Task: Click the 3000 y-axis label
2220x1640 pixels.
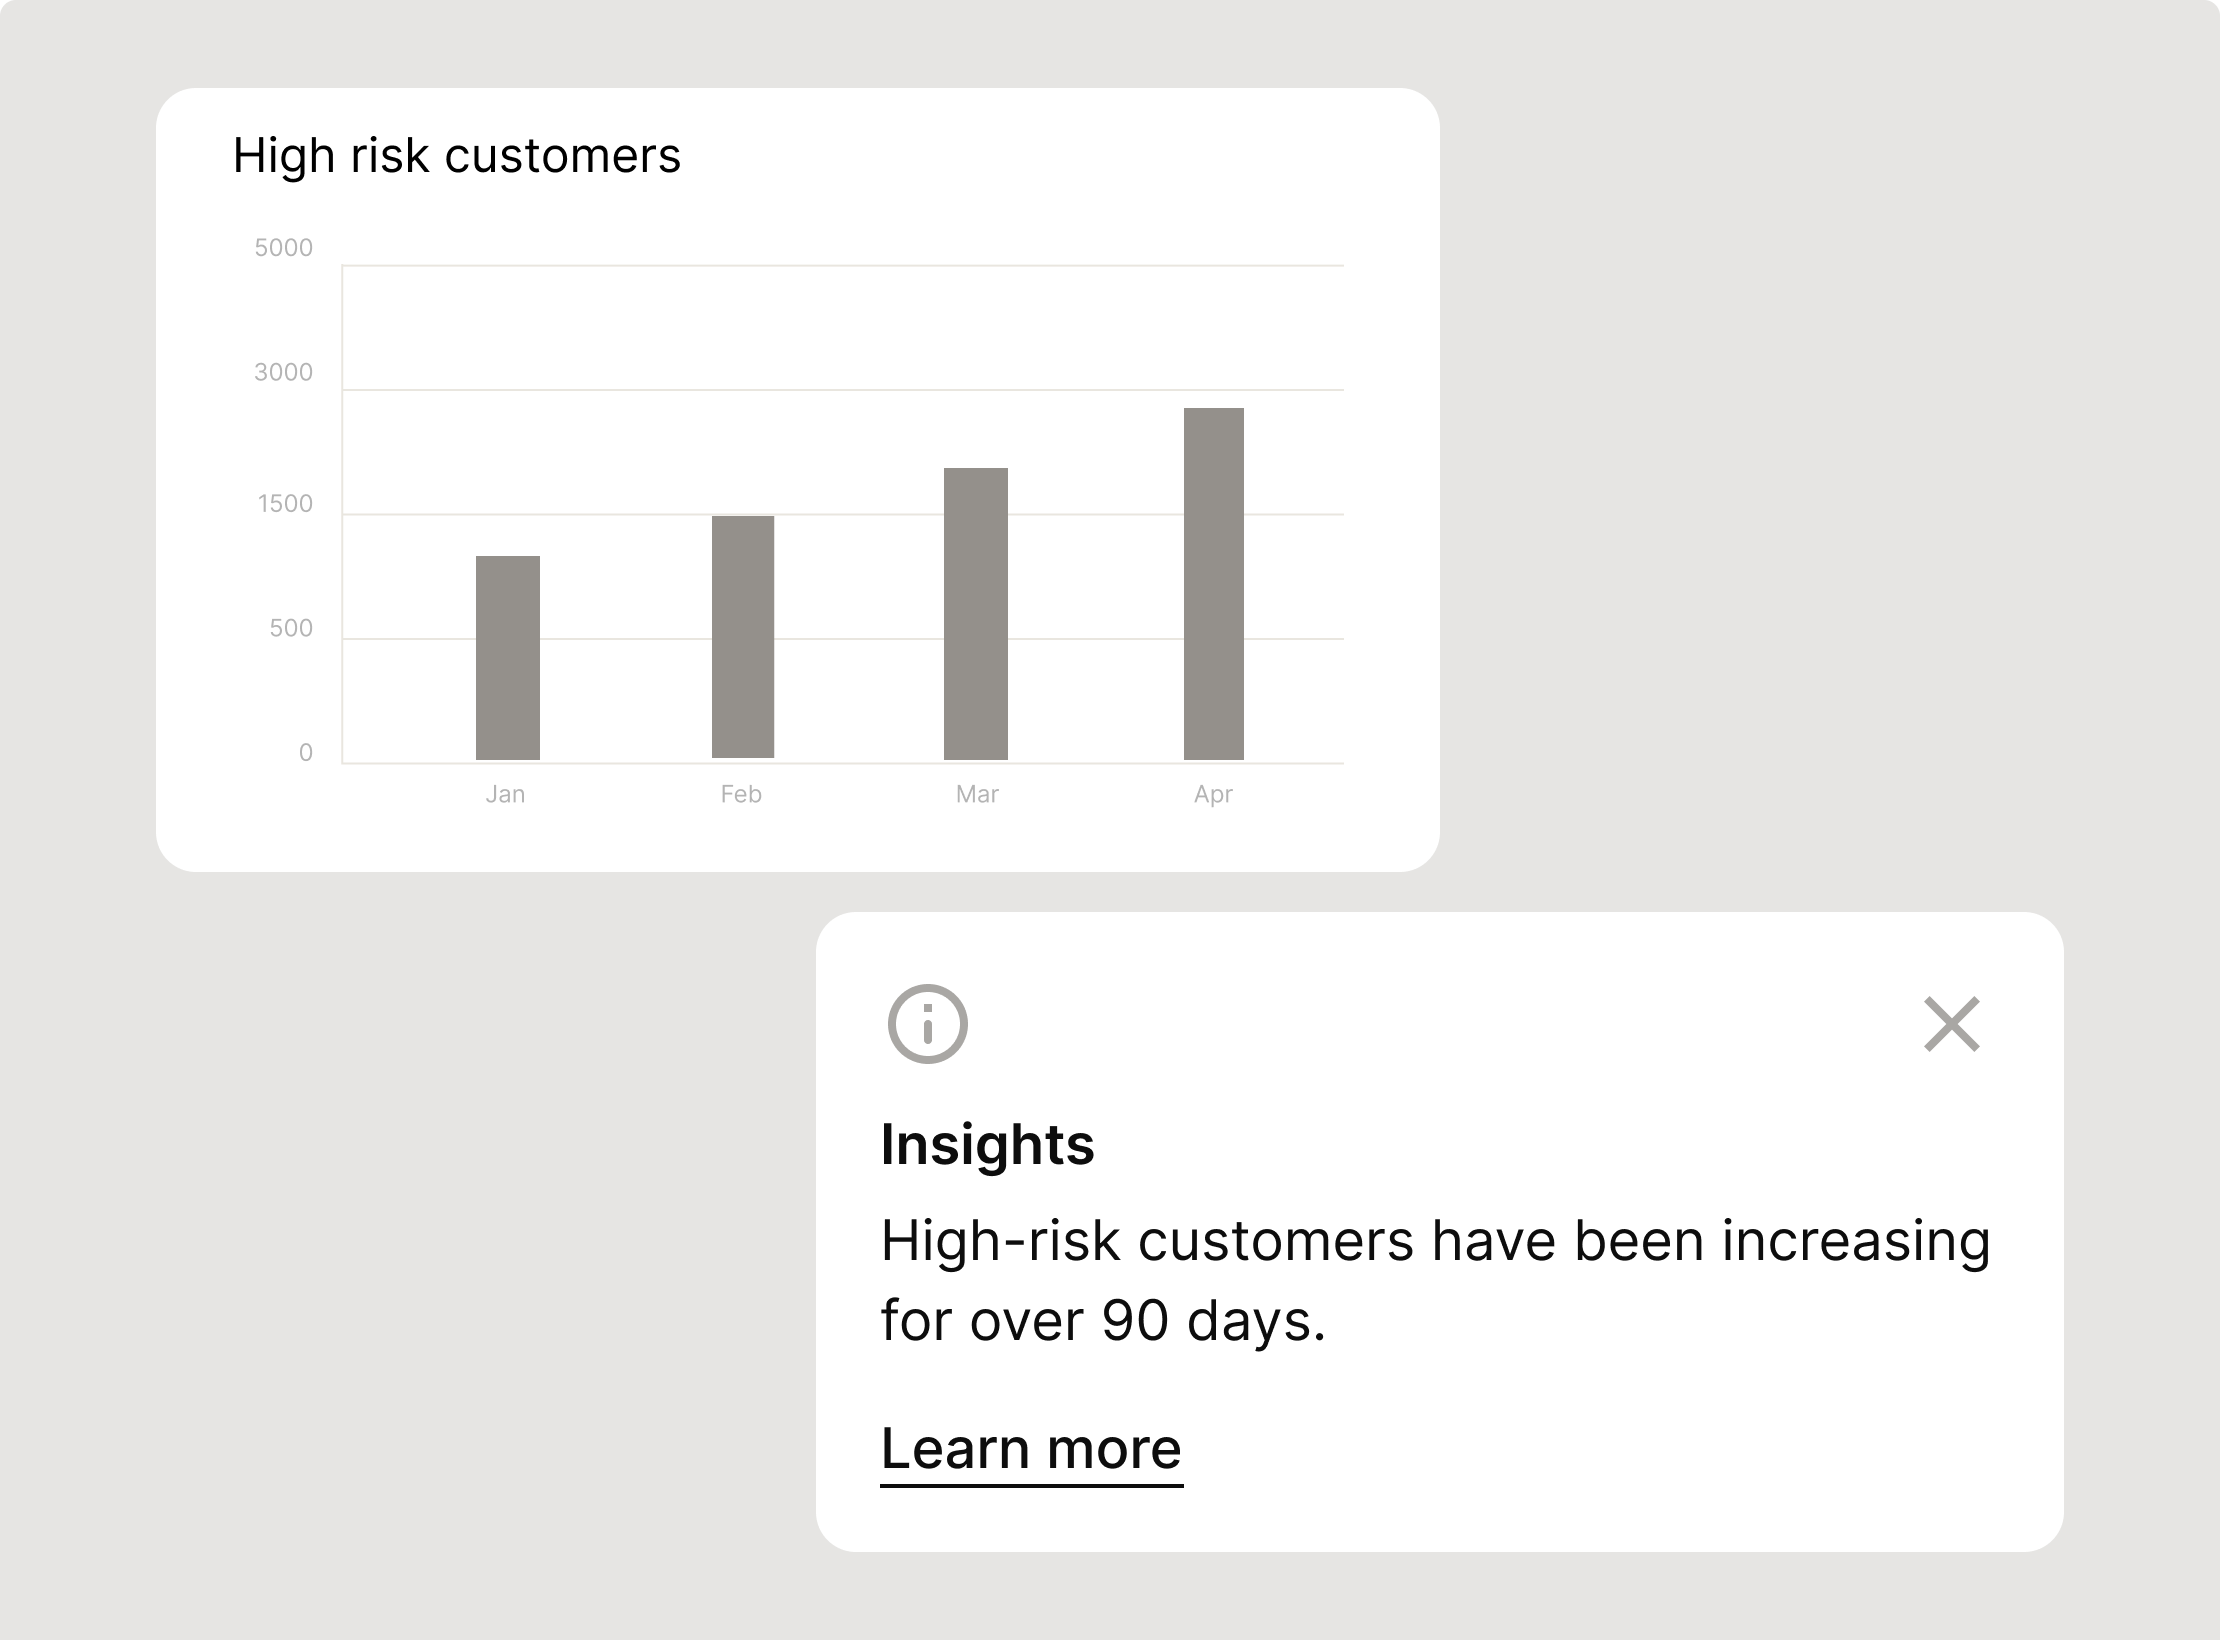Action: coord(284,372)
